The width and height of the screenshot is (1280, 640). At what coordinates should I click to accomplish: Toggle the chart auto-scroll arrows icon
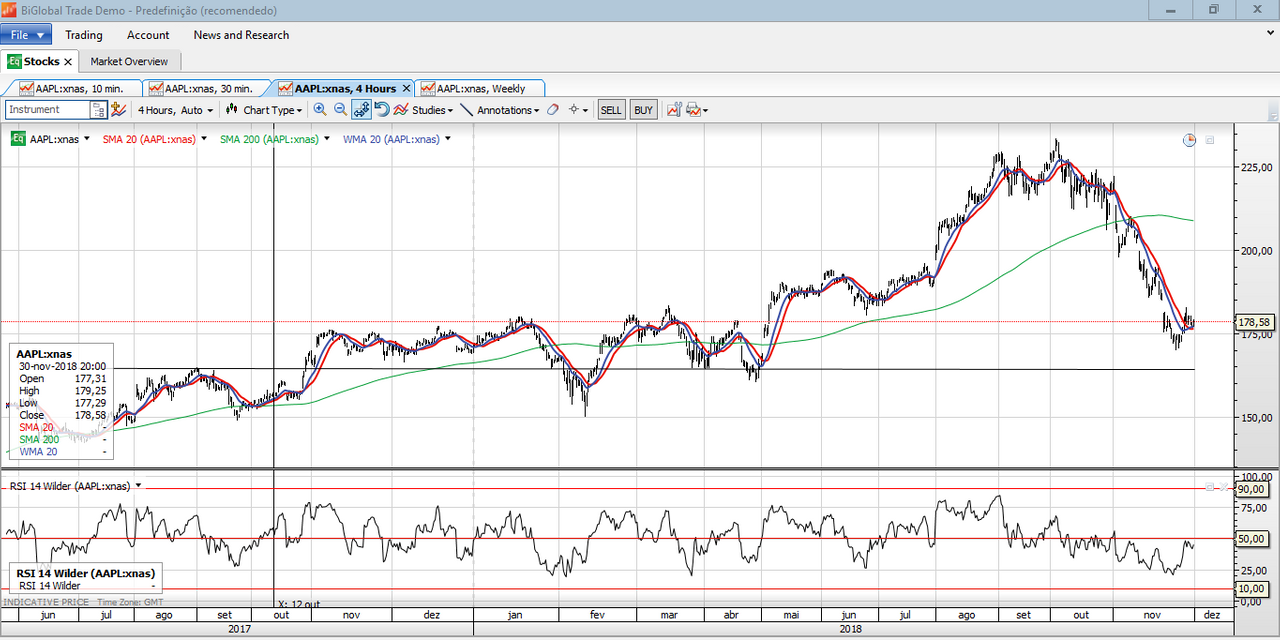click(x=361, y=110)
